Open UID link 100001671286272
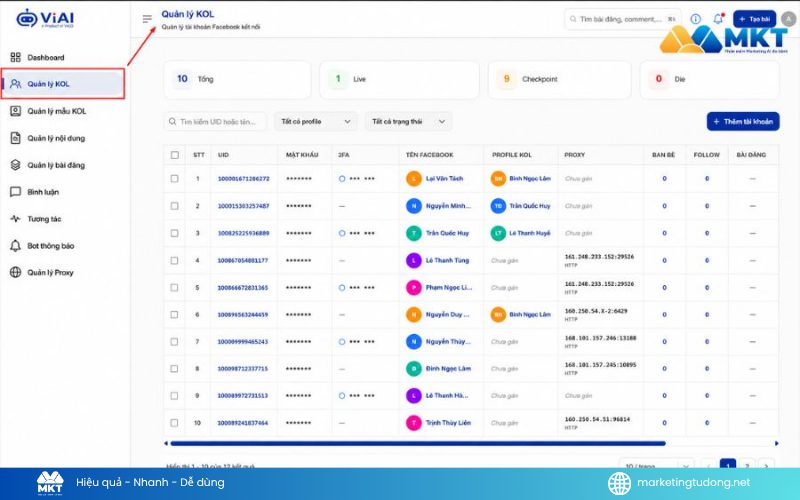Screen dimensions: 800x500 [x=243, y=179]
